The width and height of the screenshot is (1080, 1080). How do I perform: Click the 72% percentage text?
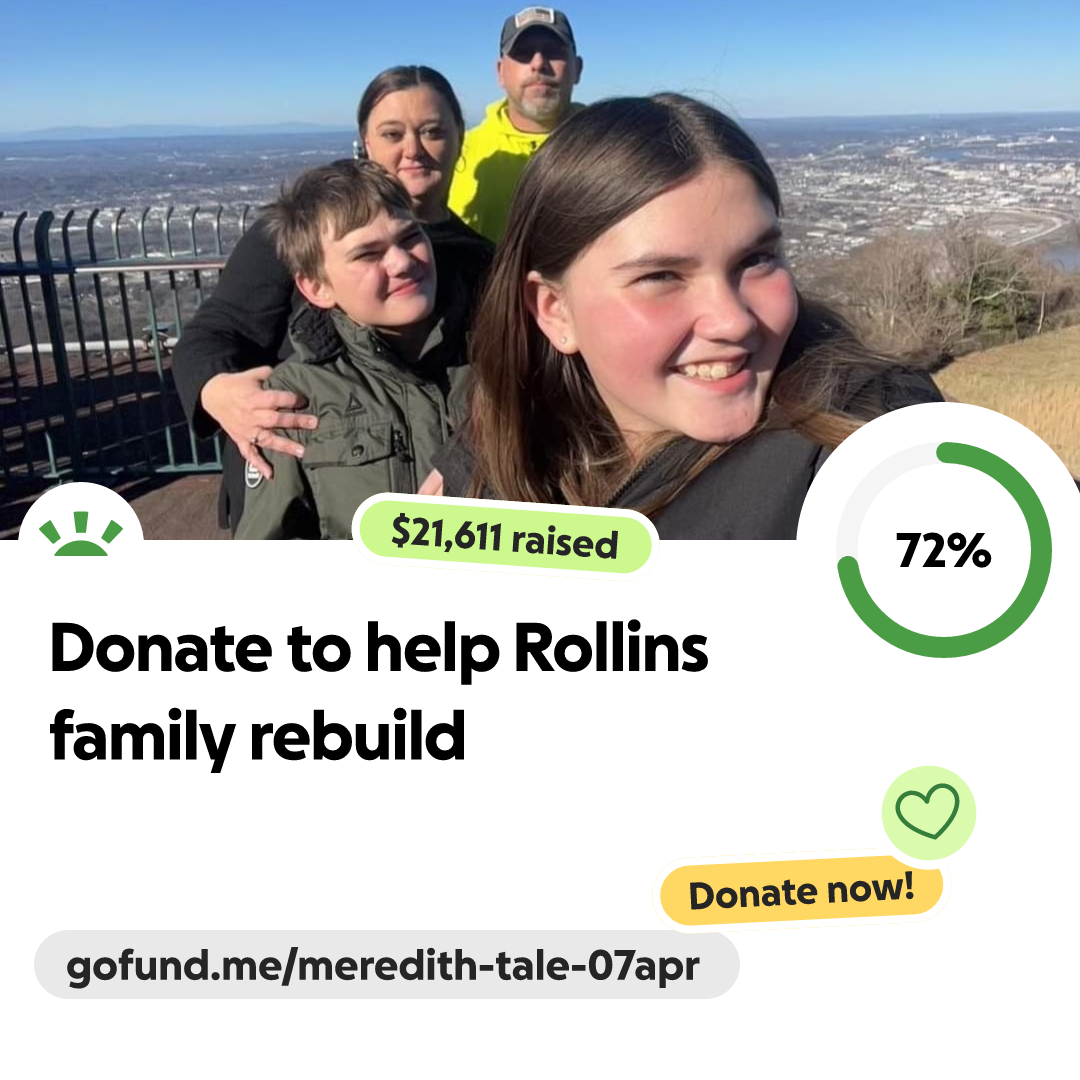pos(944,551)
